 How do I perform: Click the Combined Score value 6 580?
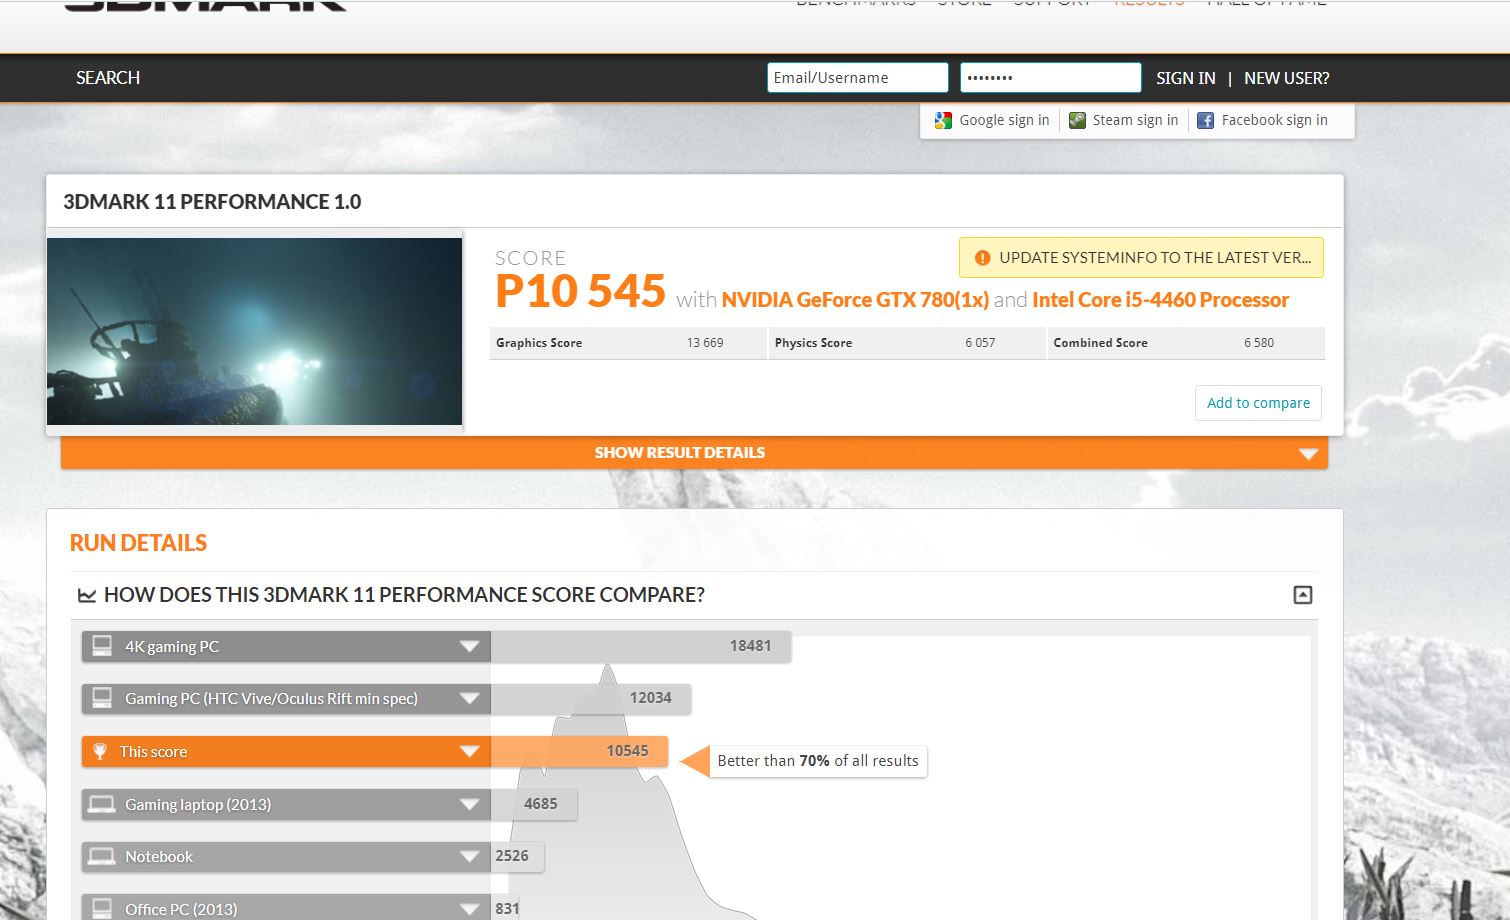tap(1259, 343)
